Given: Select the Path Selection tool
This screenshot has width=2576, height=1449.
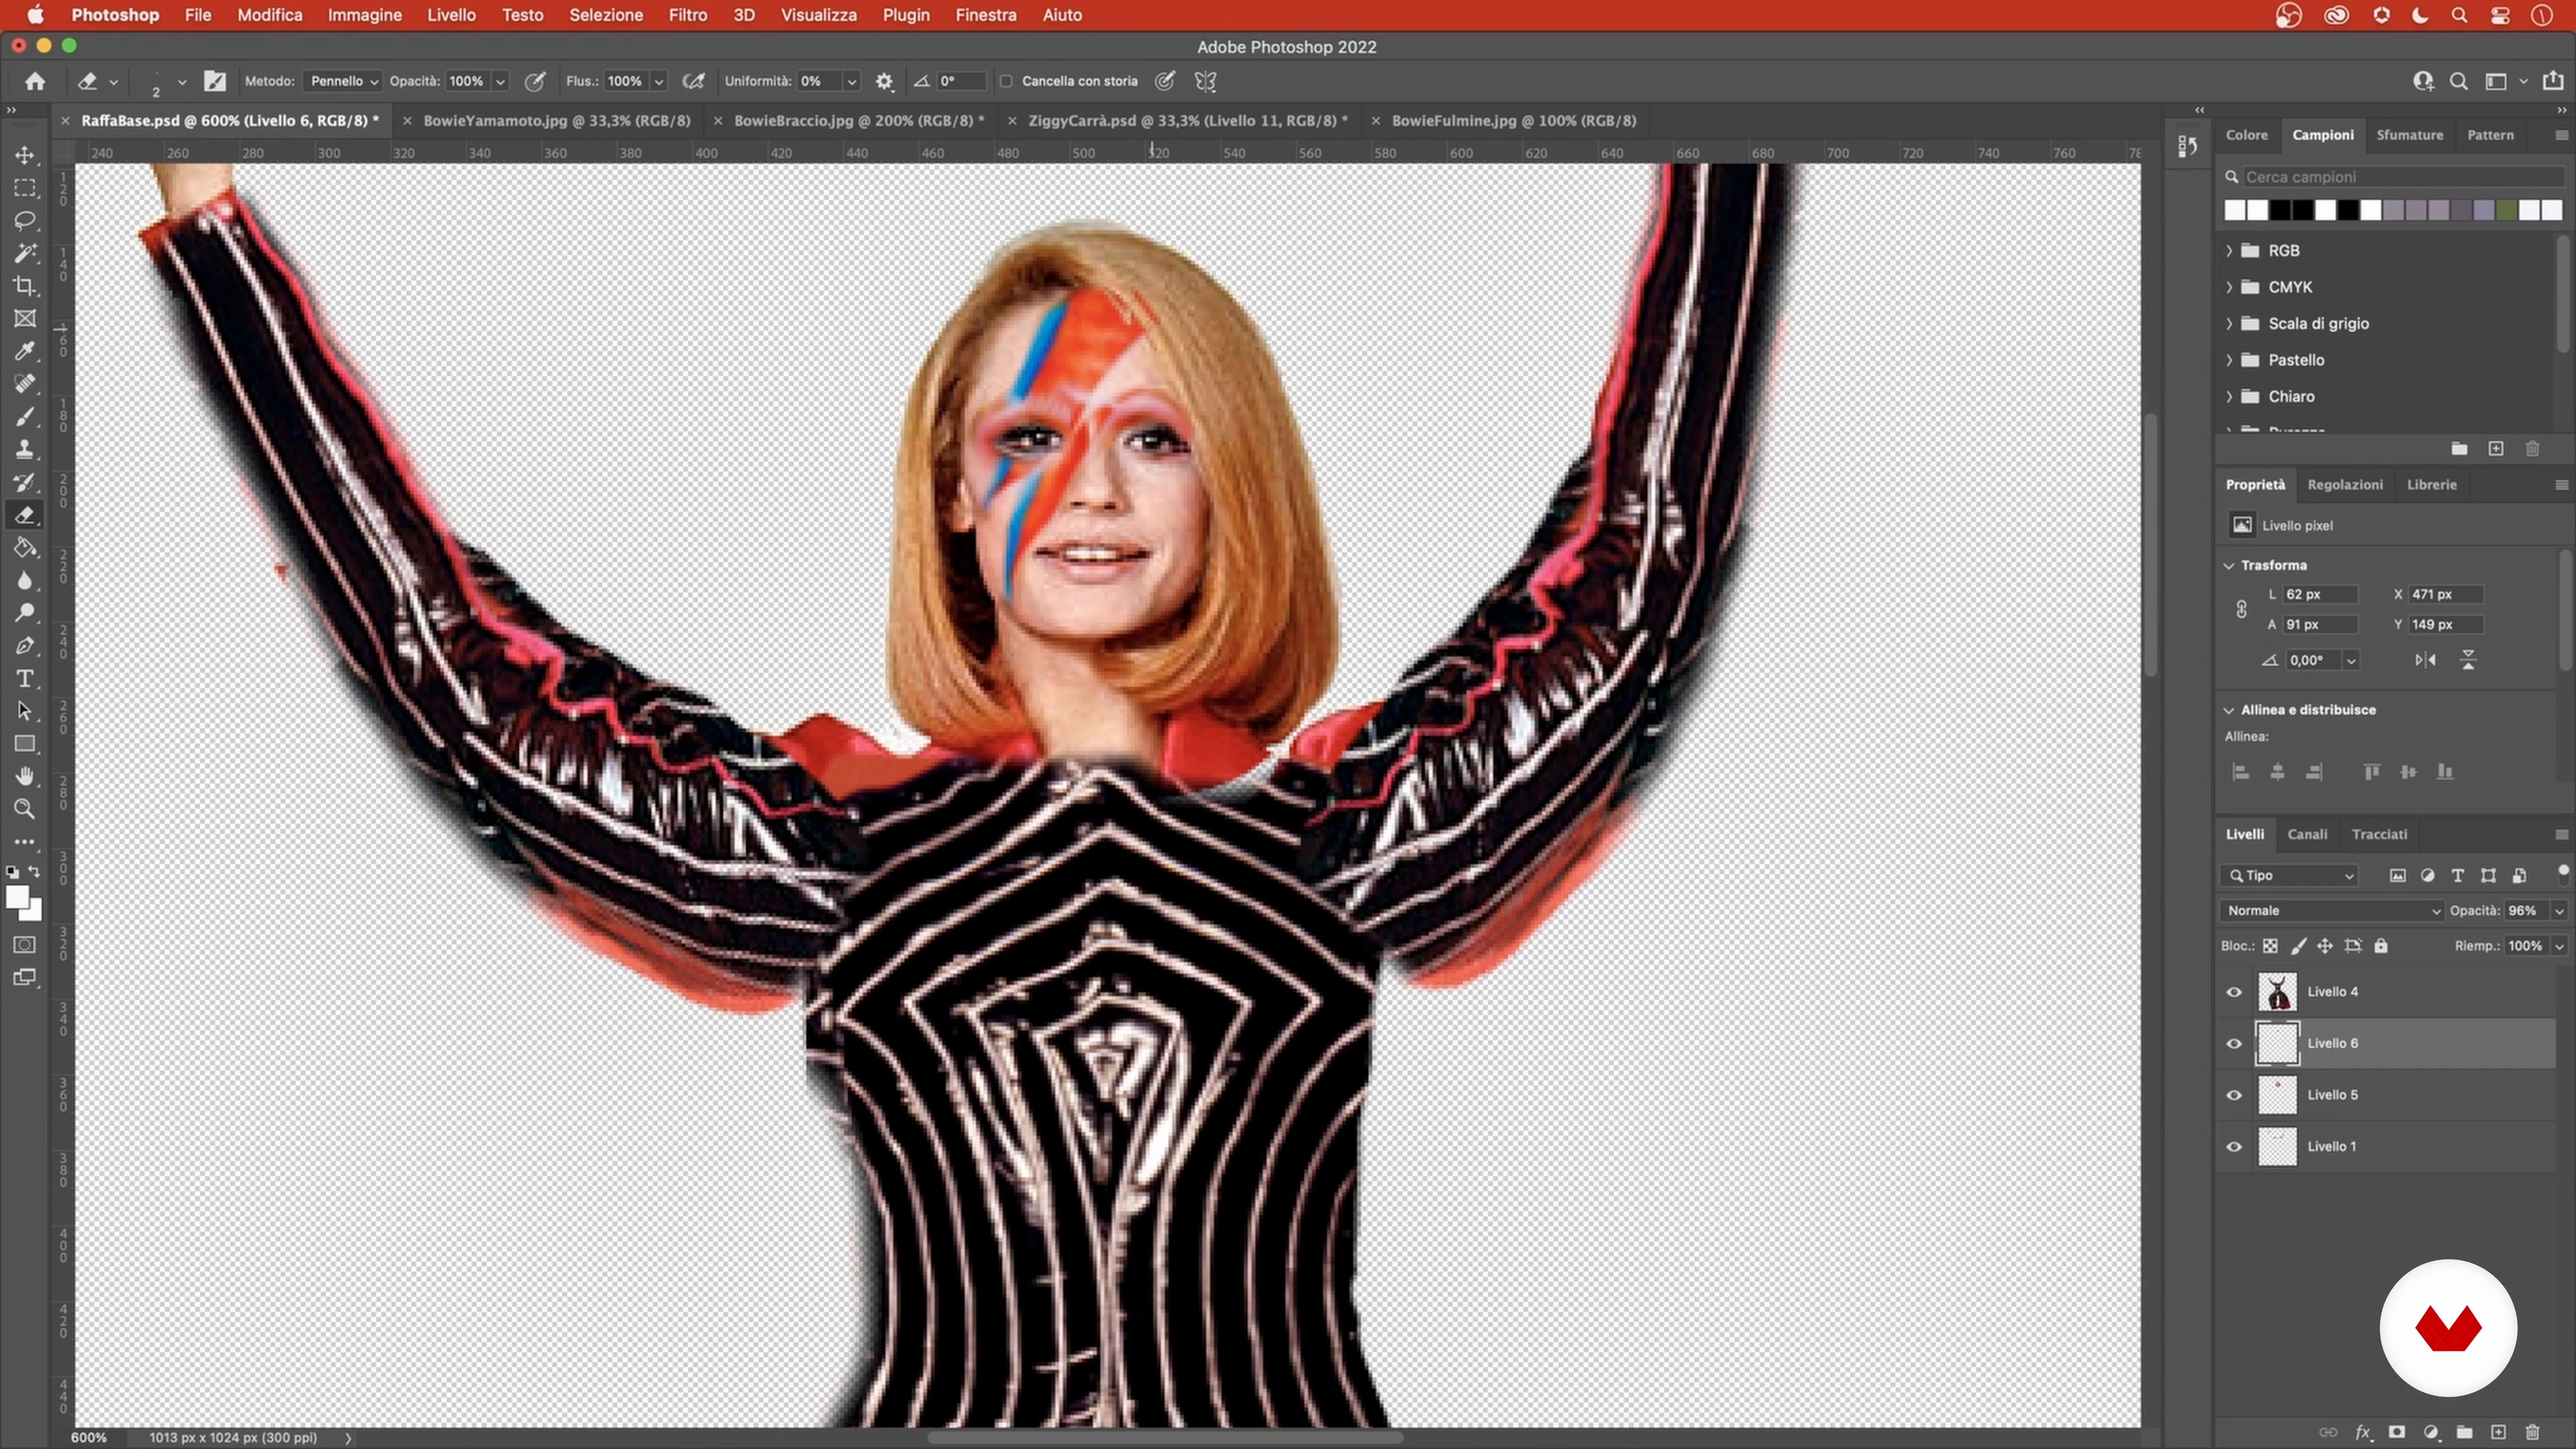Looking at the screenshot, I should (25, 711).
